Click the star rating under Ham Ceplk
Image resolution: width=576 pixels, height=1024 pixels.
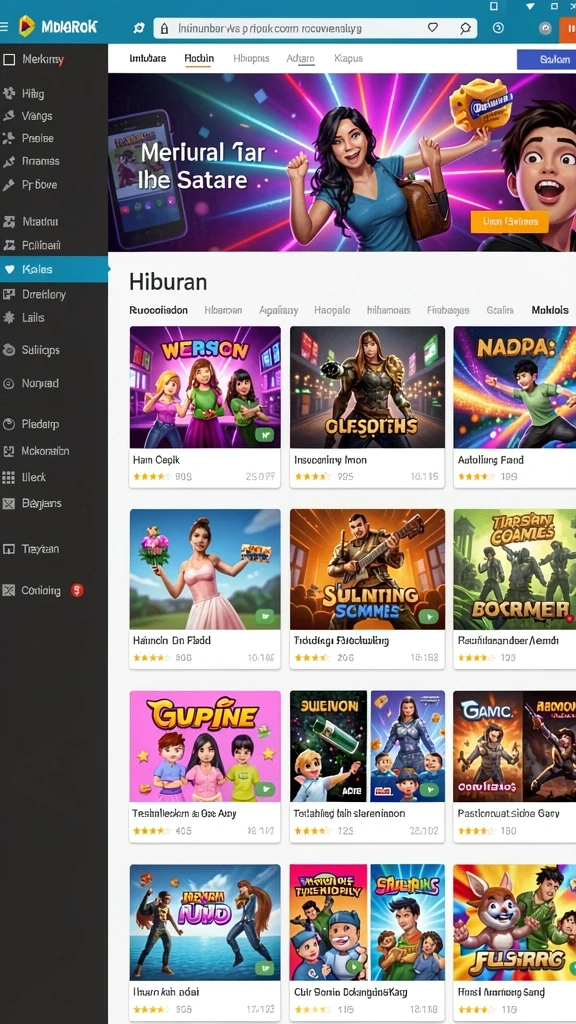coord(153,477)
